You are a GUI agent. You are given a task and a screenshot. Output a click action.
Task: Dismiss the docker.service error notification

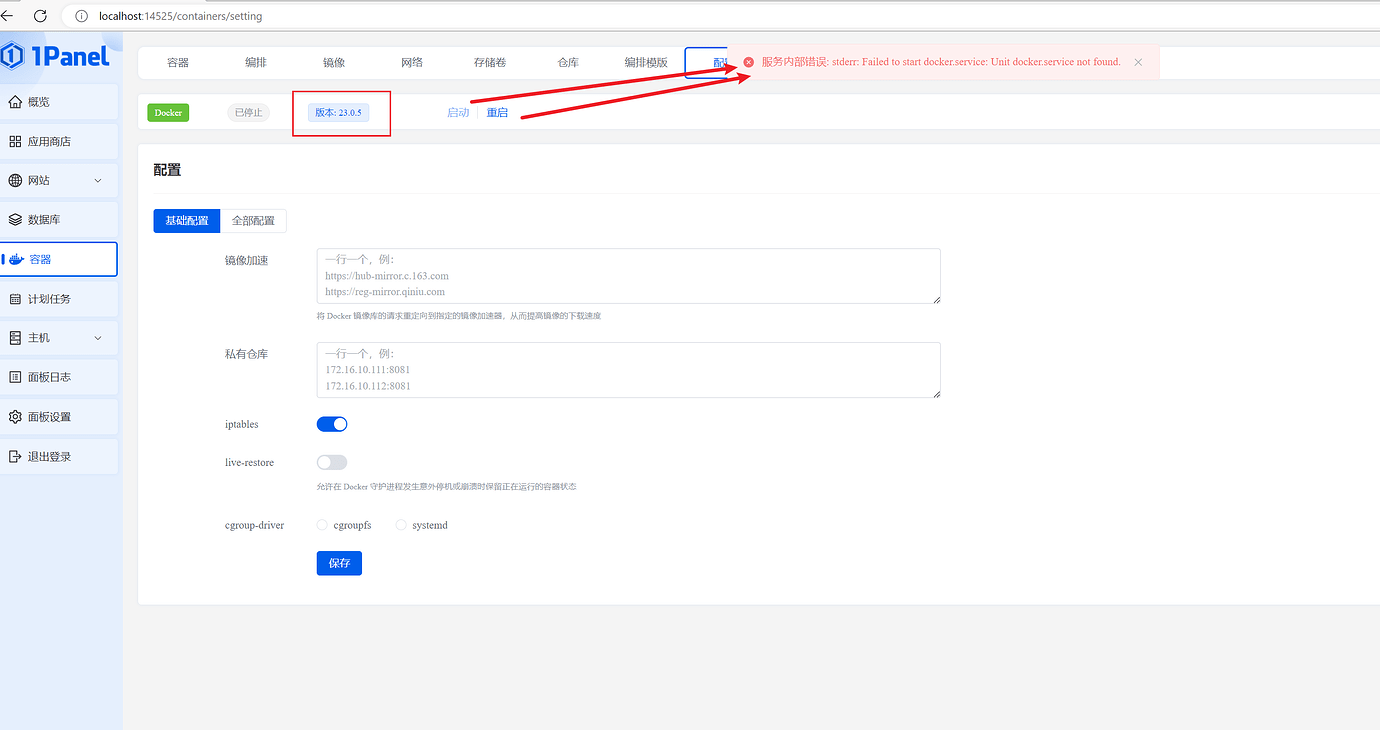pos(1137,61)
